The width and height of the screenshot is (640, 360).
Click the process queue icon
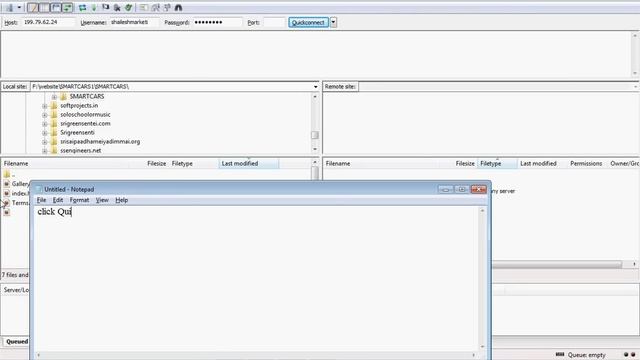pos(94,8)
